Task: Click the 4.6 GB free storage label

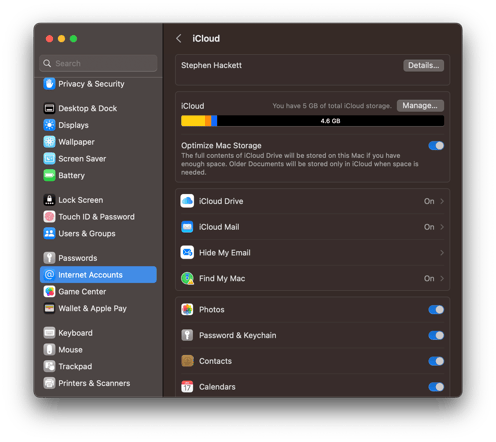Action: 330,121
